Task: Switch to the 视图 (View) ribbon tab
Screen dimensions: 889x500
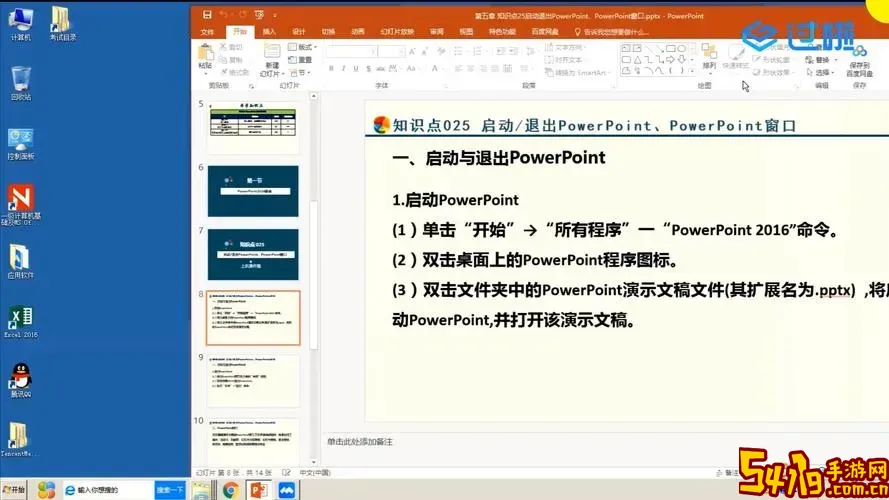Action: pyautogui.click(x=466, y=32)
